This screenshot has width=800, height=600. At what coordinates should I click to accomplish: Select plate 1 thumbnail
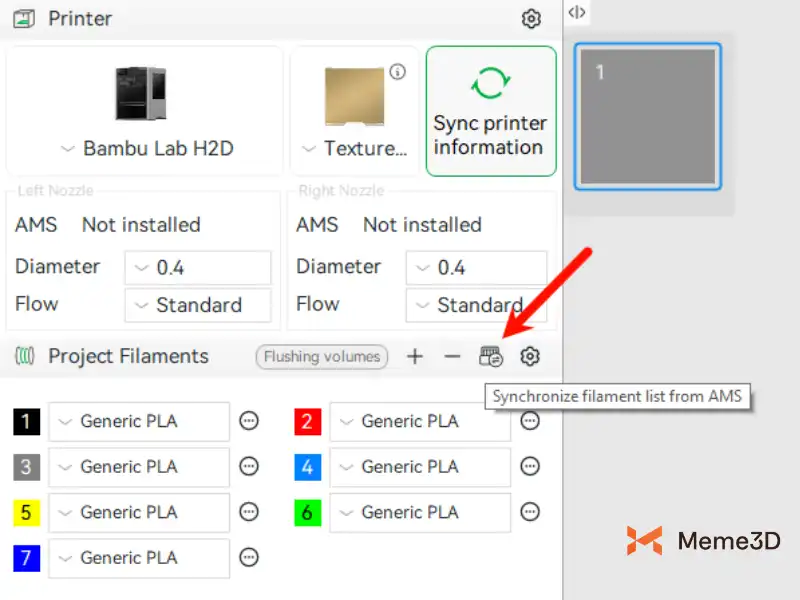[x=648, y=116]
